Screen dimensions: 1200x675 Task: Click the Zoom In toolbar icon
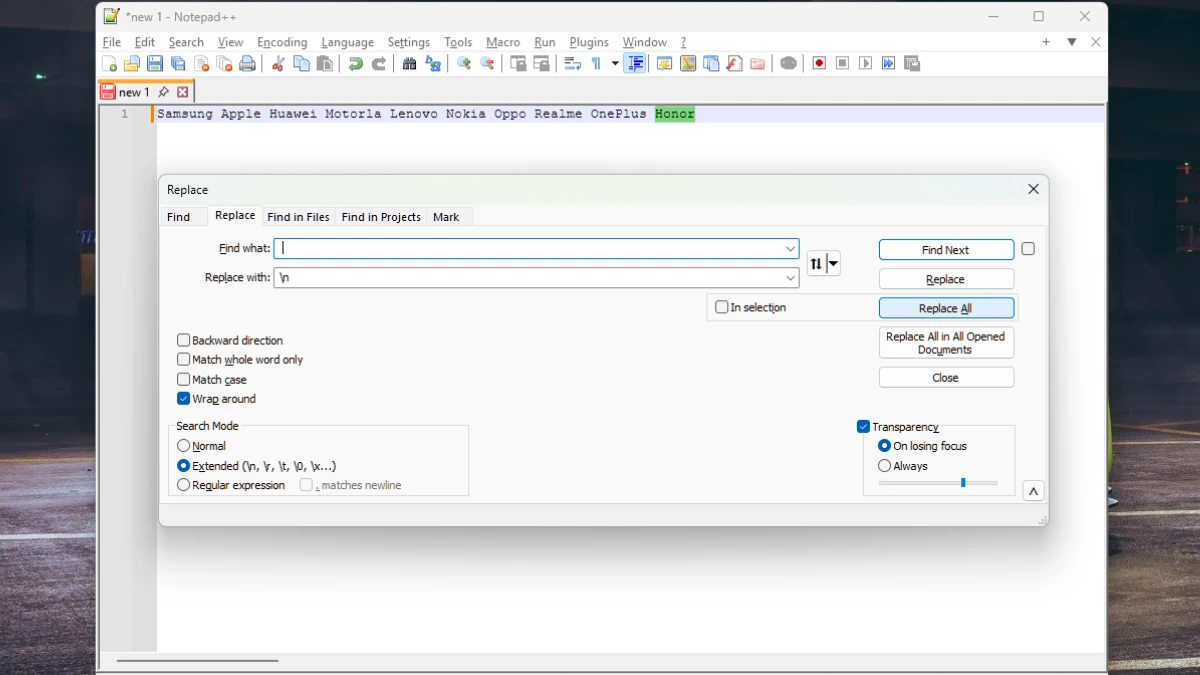[464, 63]
